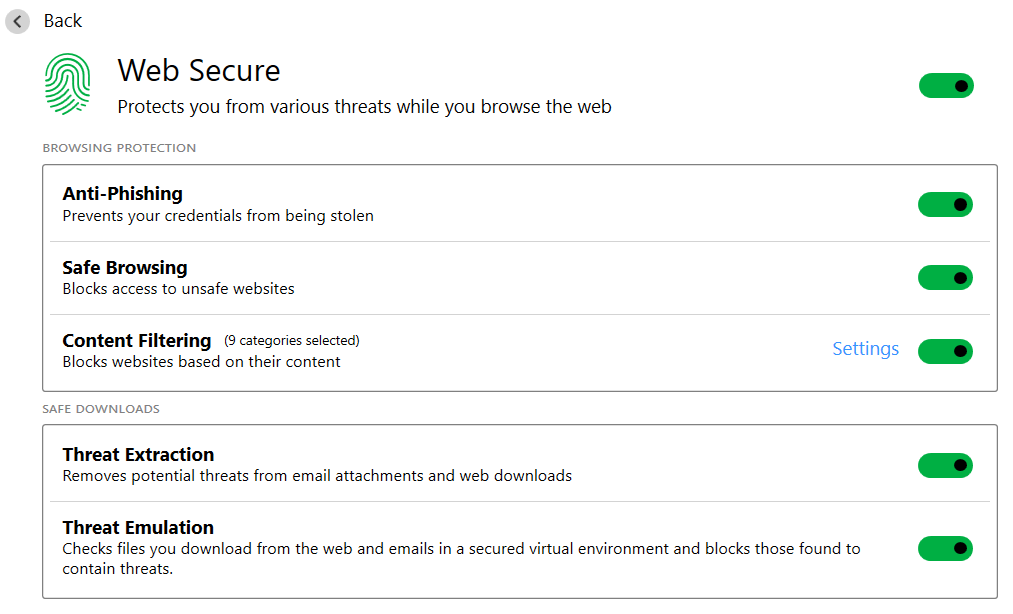Click the '9 categories selected' text
1013x614 pixels.
(x=291, y=341)
